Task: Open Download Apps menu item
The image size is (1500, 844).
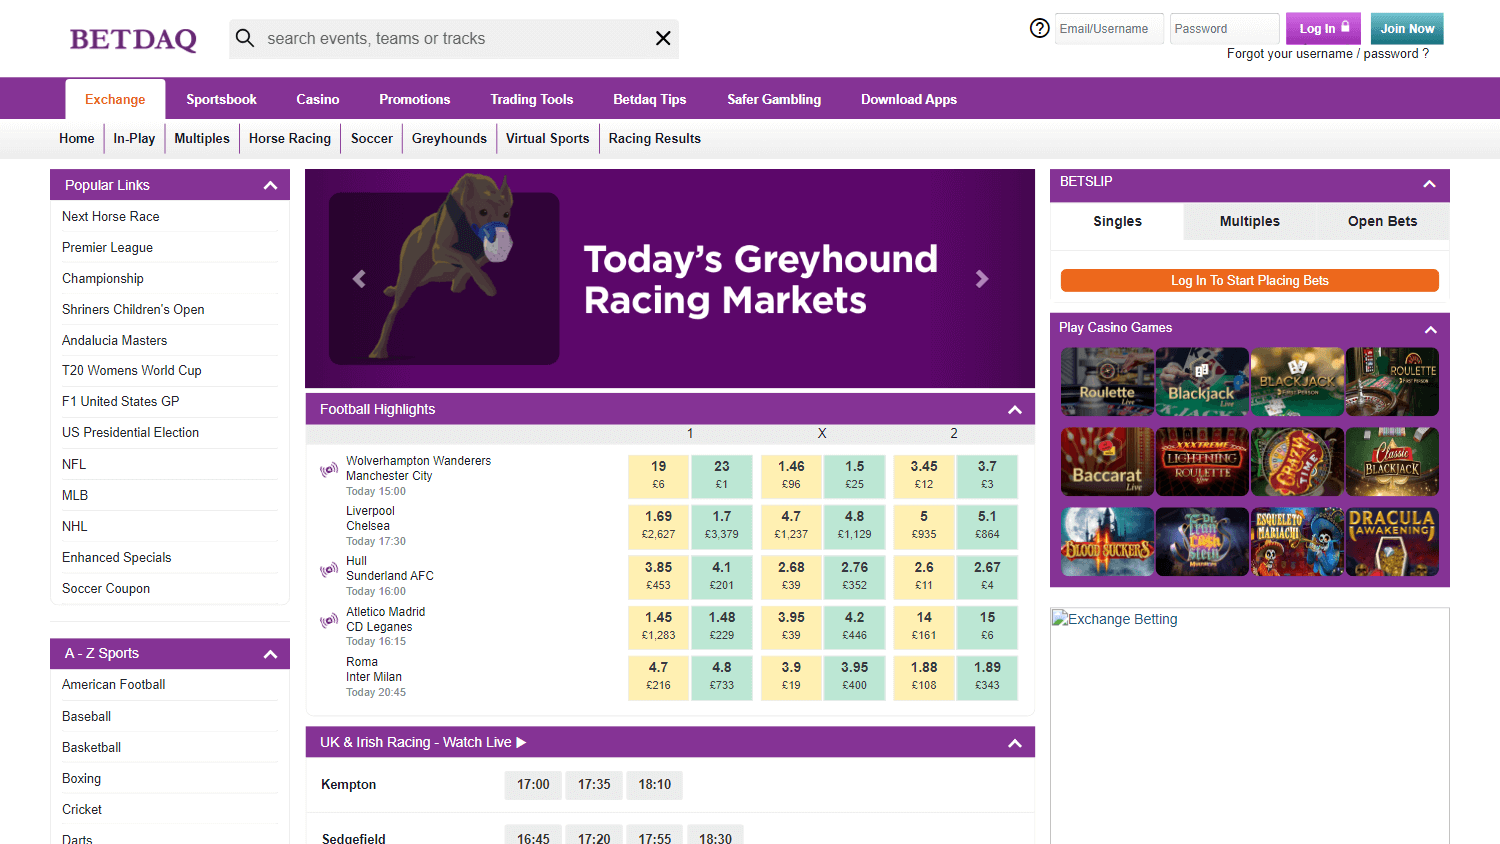Action: pos(909,99)
